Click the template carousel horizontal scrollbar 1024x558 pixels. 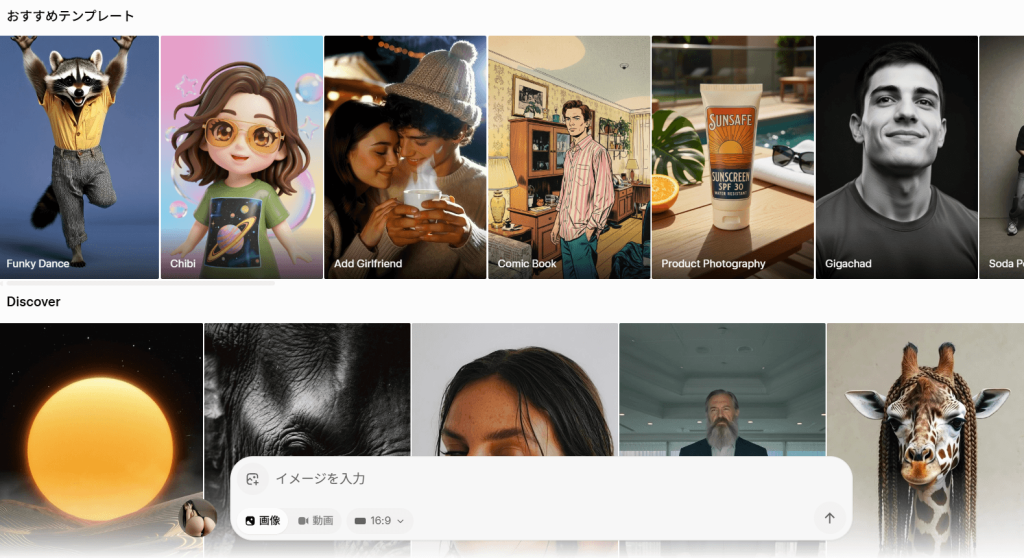pos(138,284)
